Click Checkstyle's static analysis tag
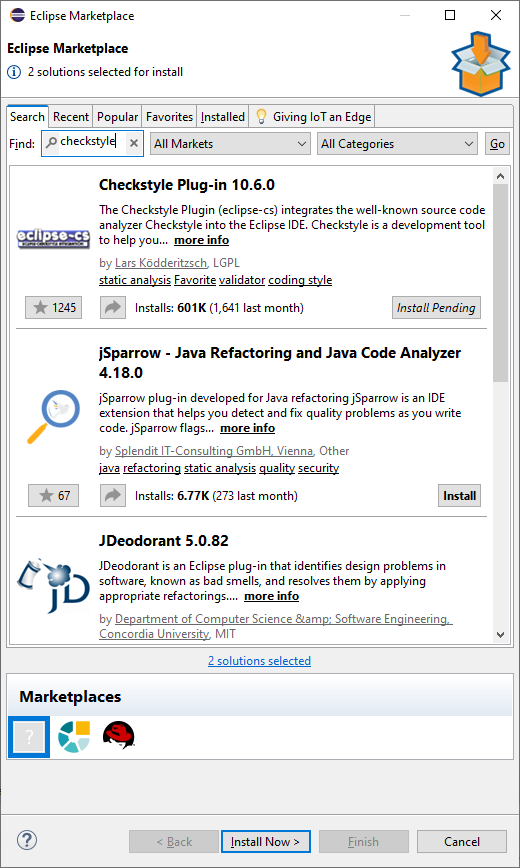 point(135,280)
